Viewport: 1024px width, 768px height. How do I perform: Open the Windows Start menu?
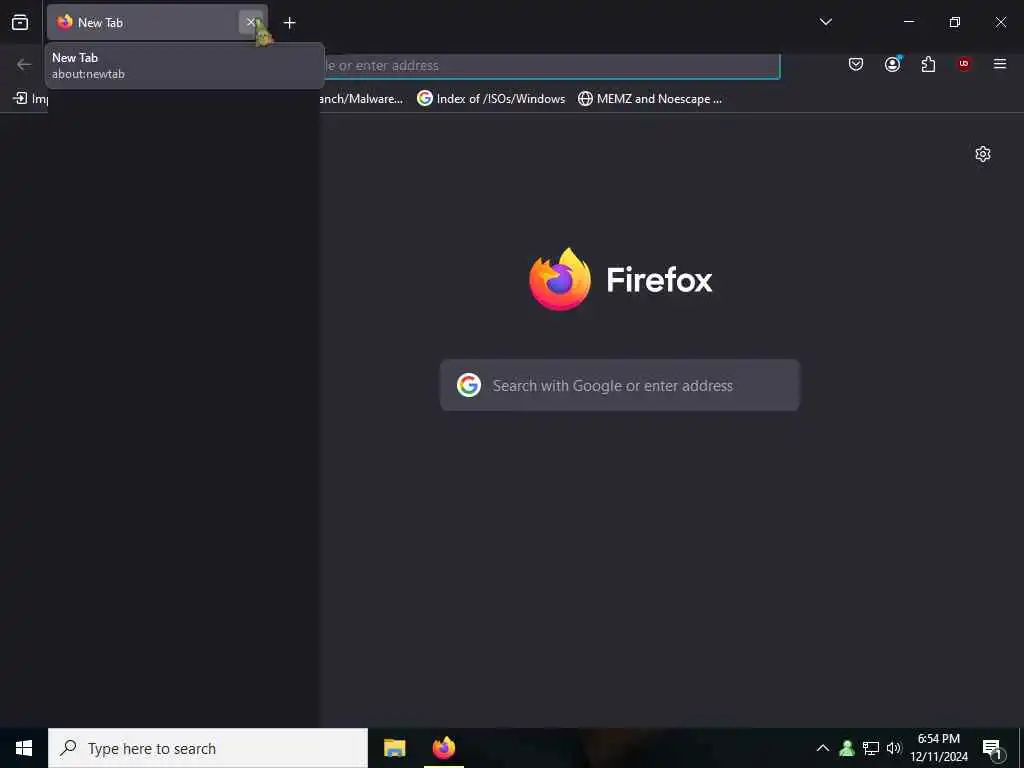coord(24,748)
